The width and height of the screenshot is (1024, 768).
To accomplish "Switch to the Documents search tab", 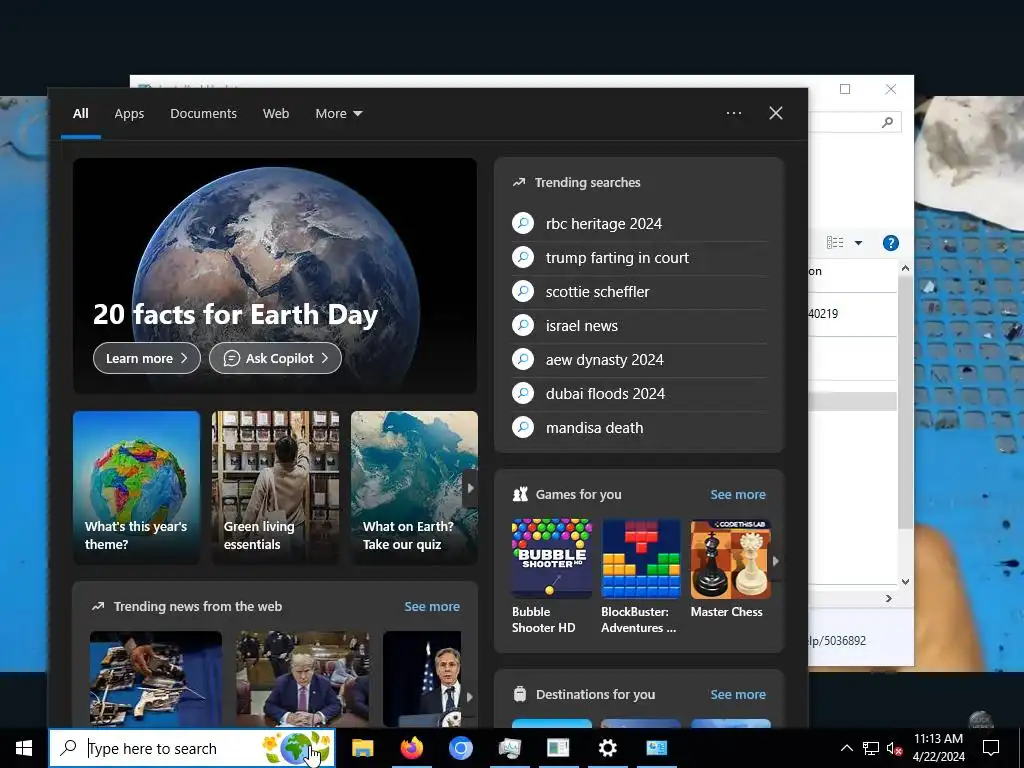I will (x=203, y=114).
